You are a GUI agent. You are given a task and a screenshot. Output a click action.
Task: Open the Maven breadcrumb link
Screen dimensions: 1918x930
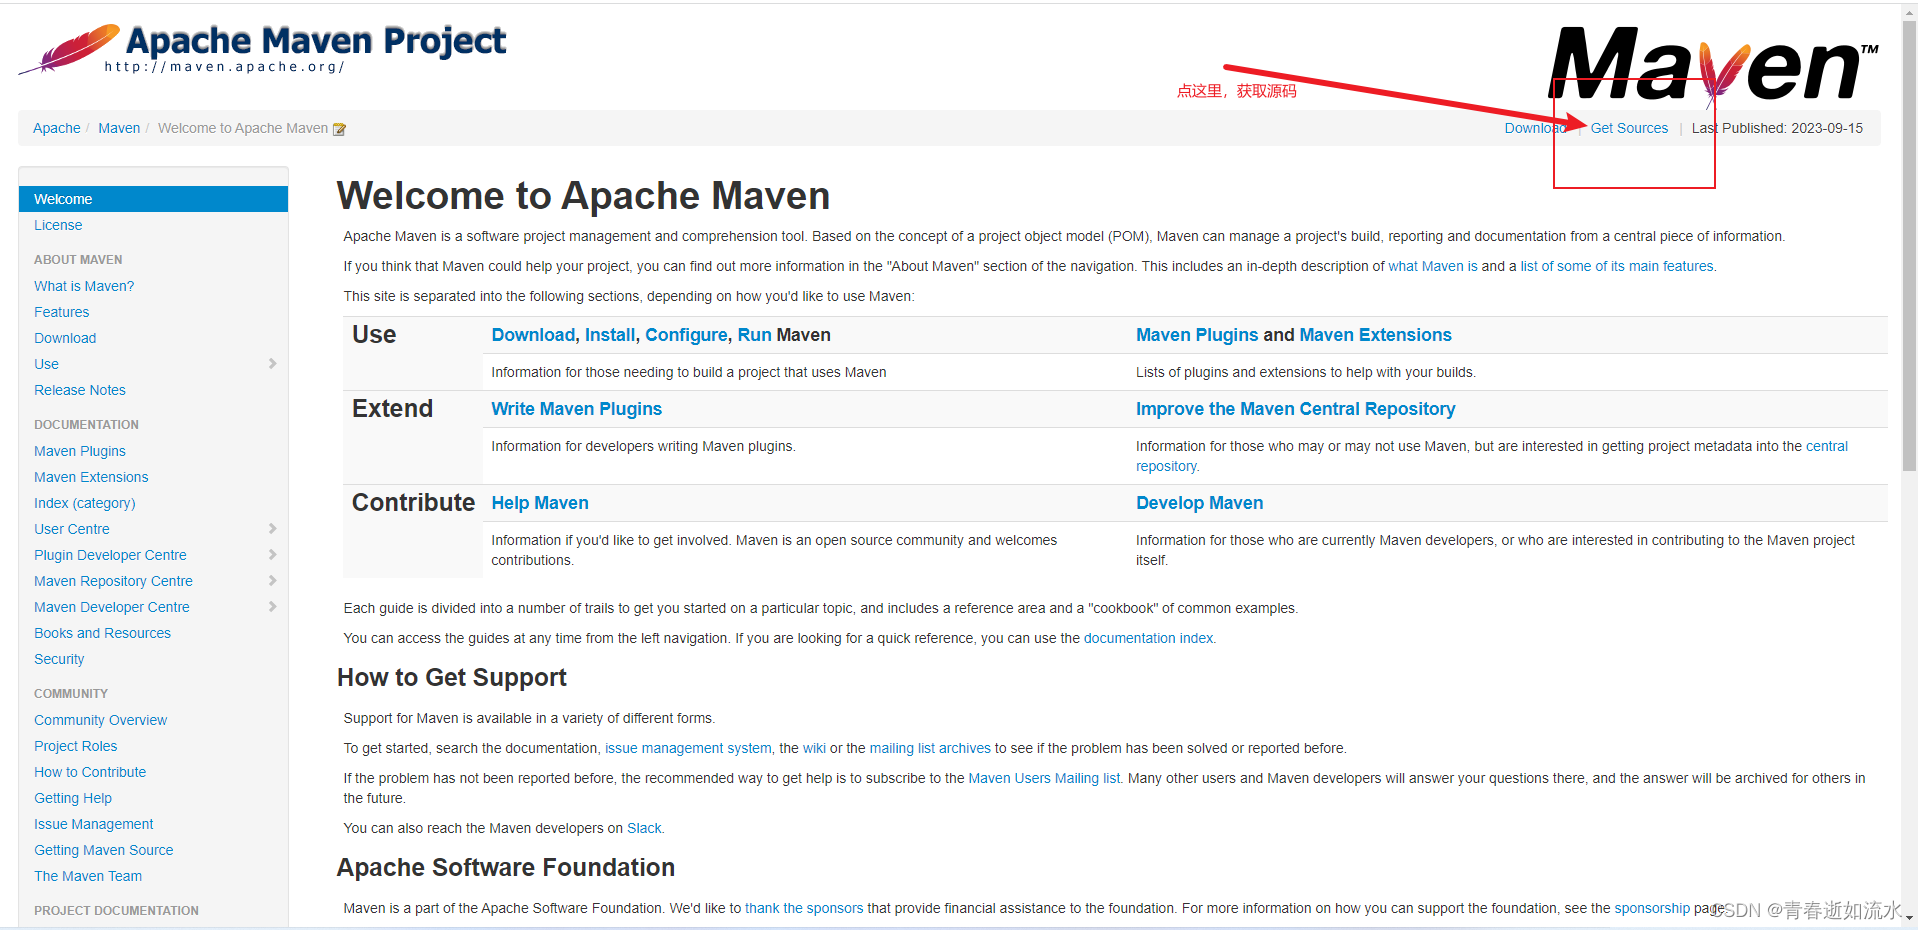click(x=119, y=128)
